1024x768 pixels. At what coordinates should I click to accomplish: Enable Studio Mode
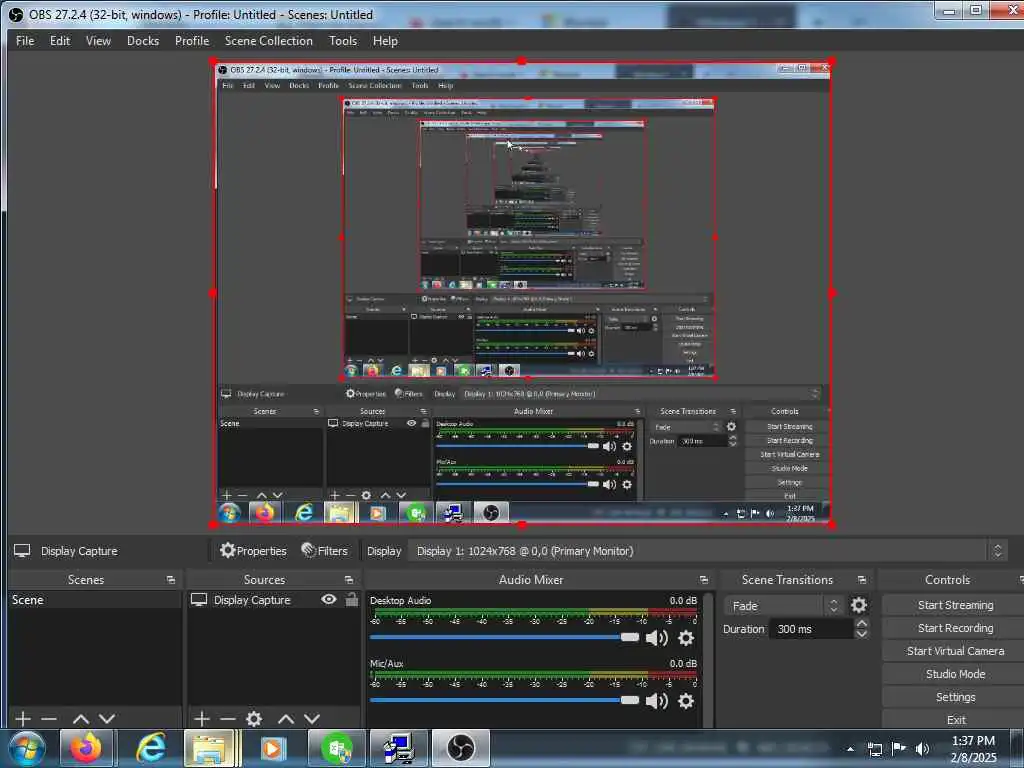pyautogui.click(x=955, y=673)
